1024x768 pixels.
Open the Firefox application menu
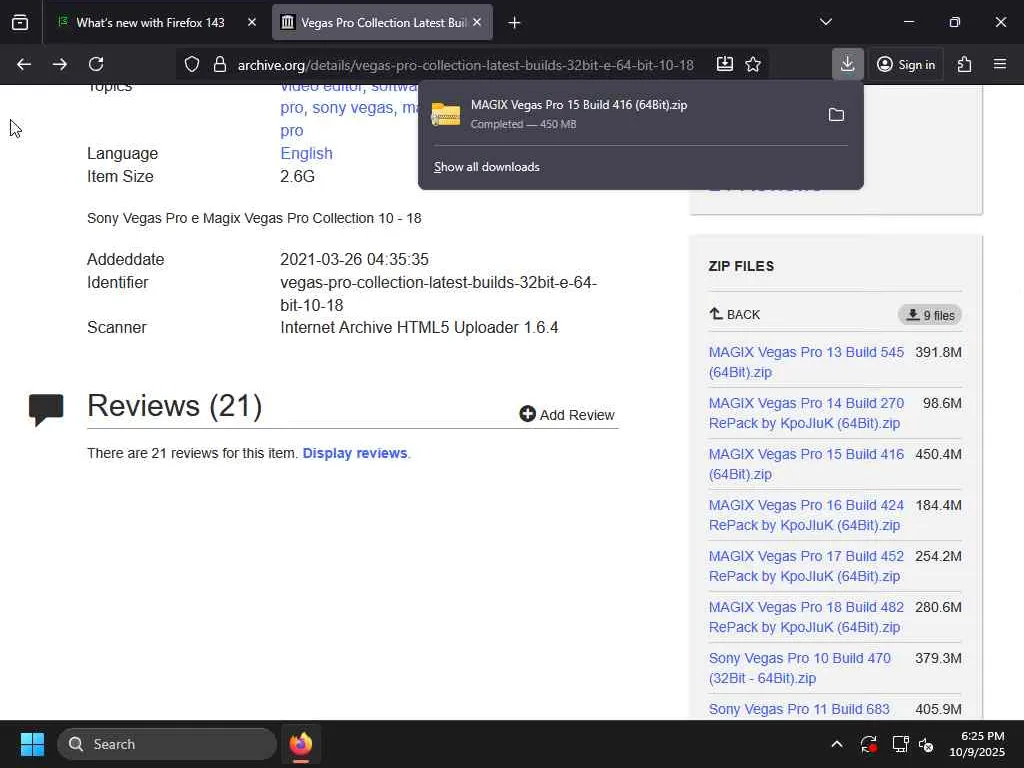tap(1000, 64)
